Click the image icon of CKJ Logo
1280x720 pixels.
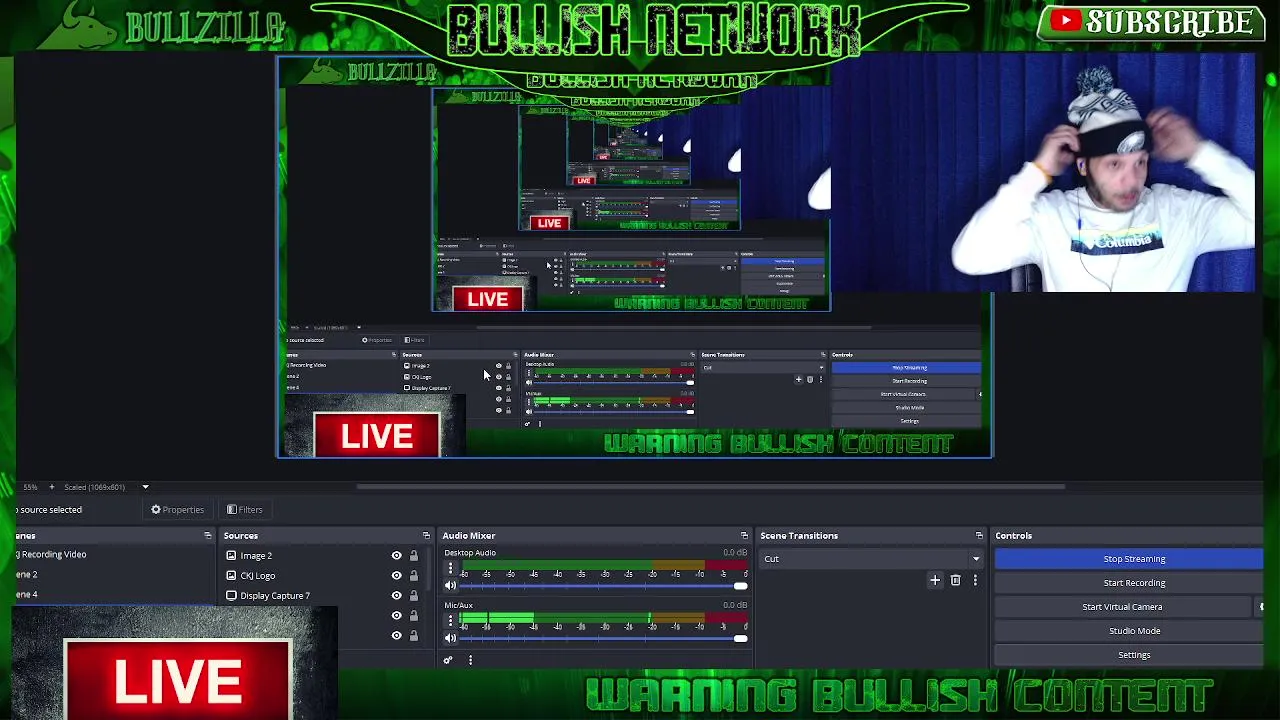pos(231,576)
